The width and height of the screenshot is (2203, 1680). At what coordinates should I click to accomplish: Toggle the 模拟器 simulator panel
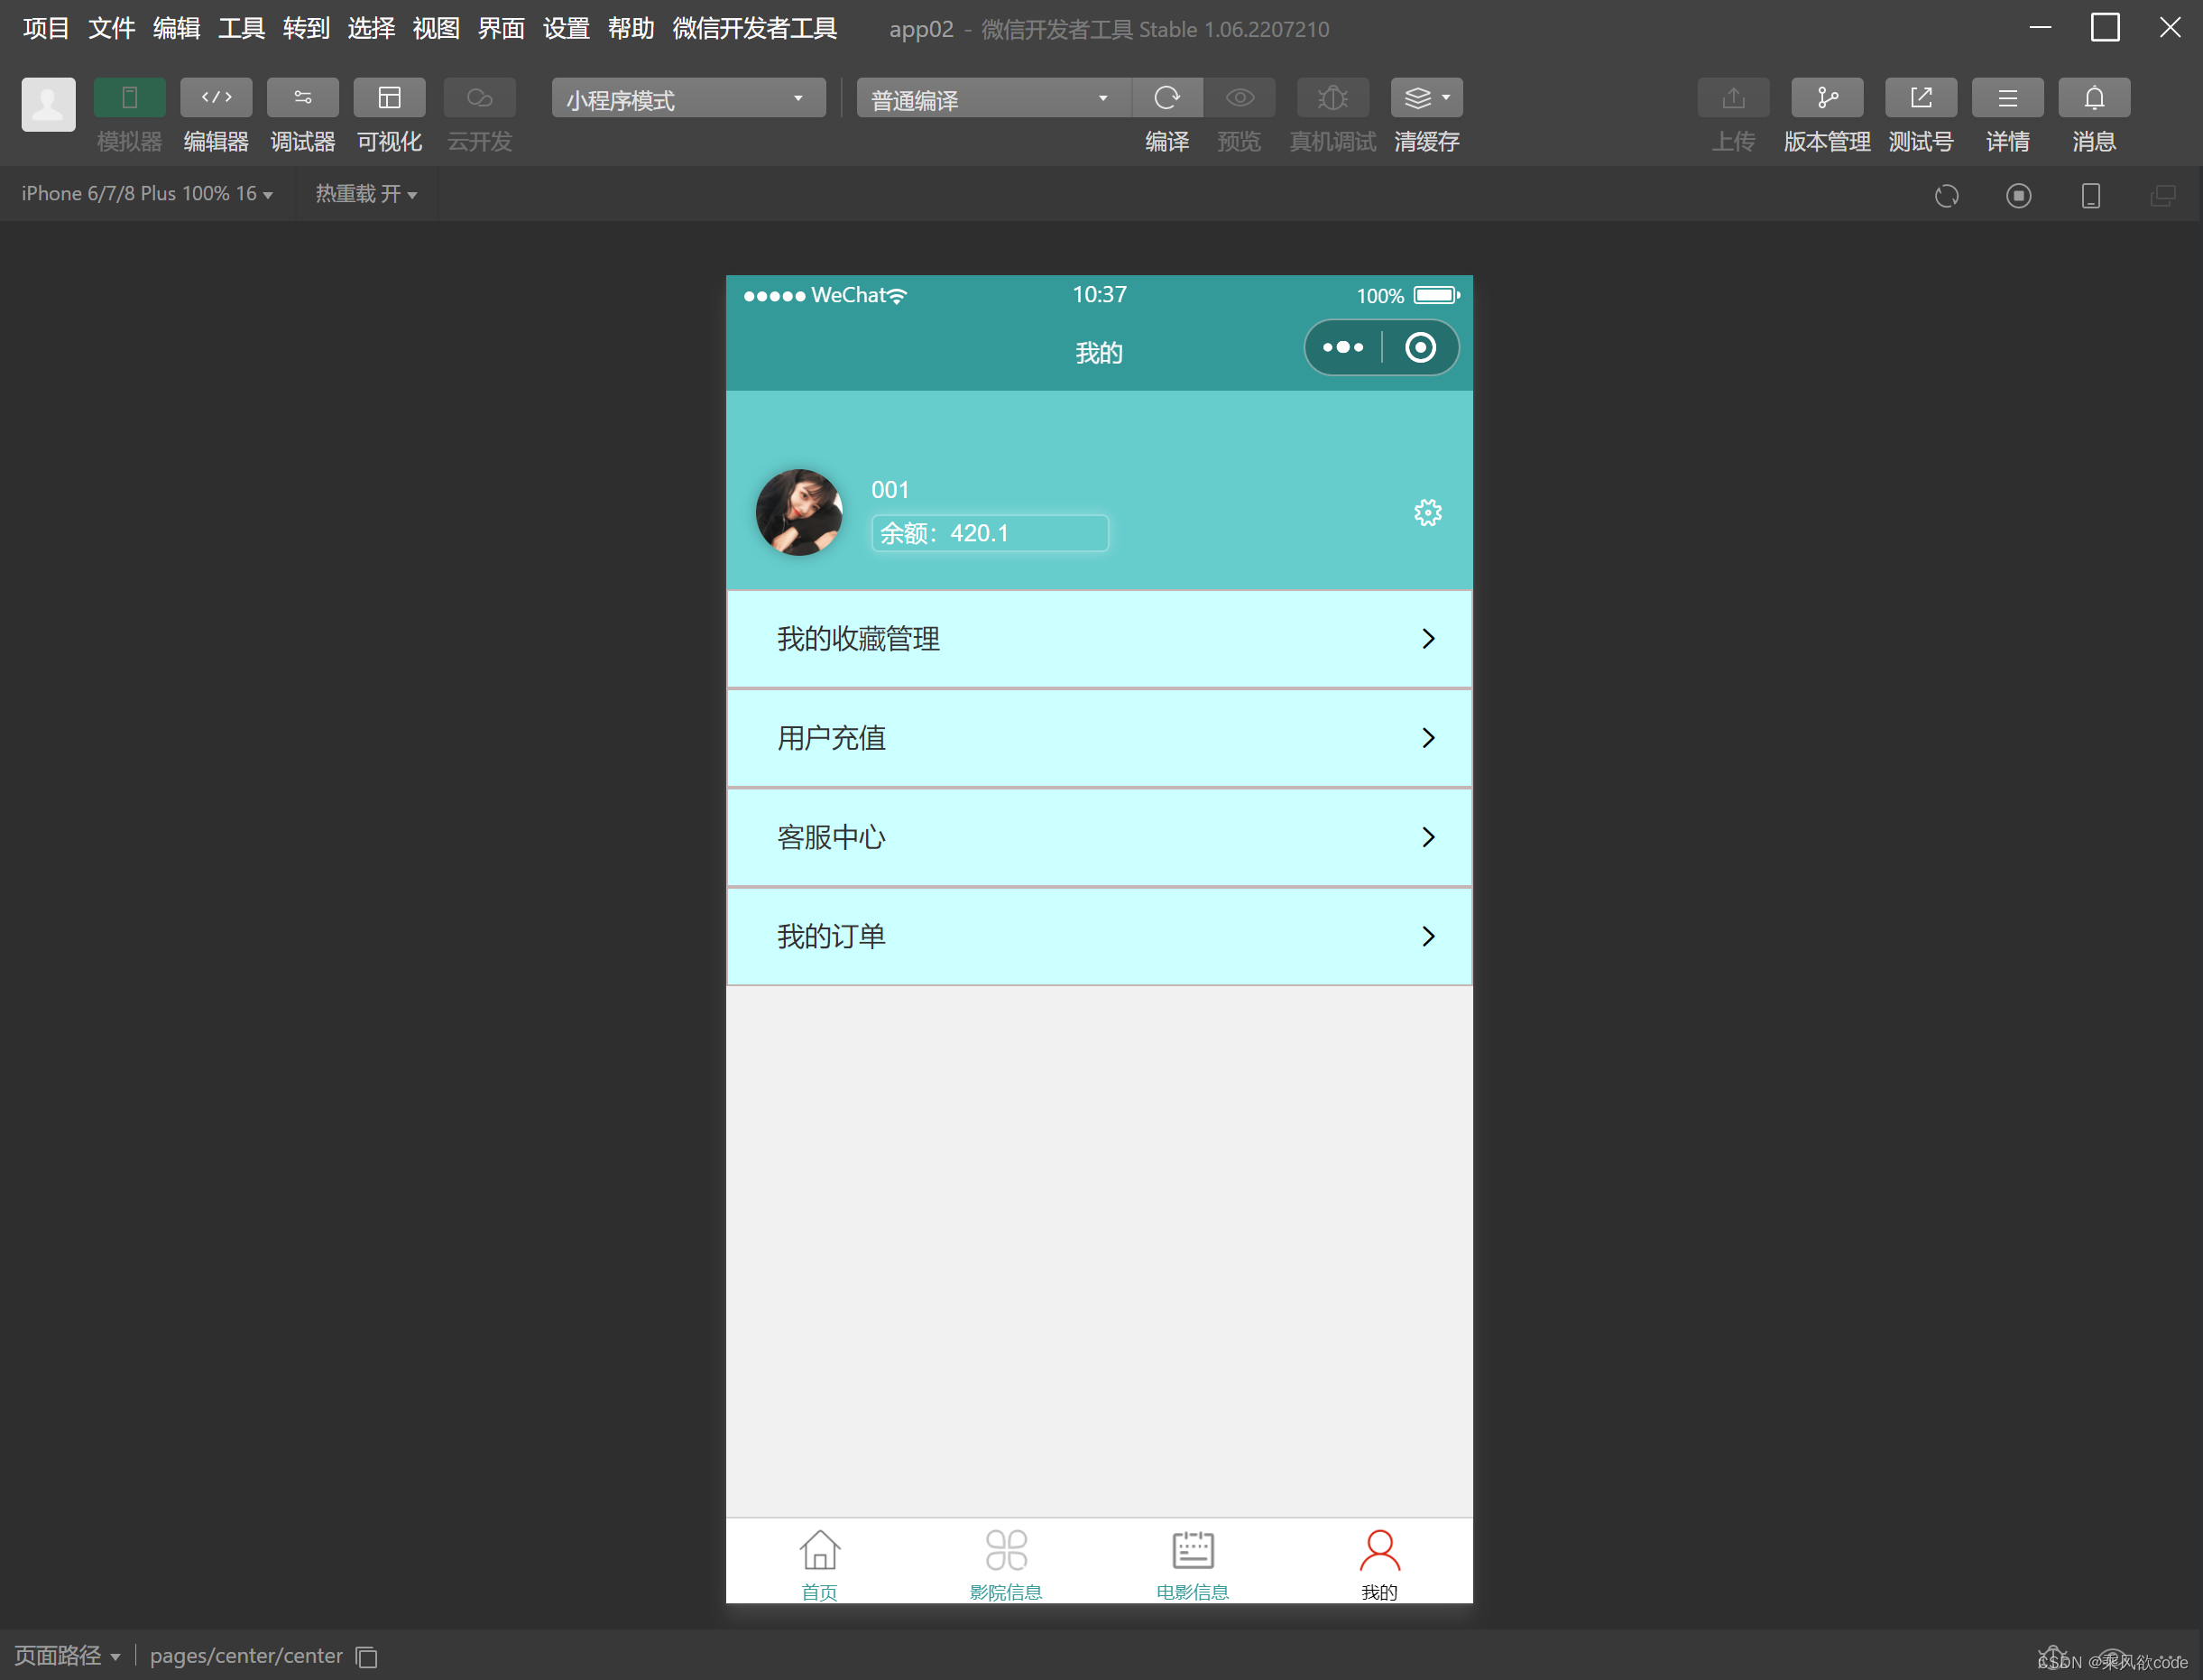(x=129, y=97)
